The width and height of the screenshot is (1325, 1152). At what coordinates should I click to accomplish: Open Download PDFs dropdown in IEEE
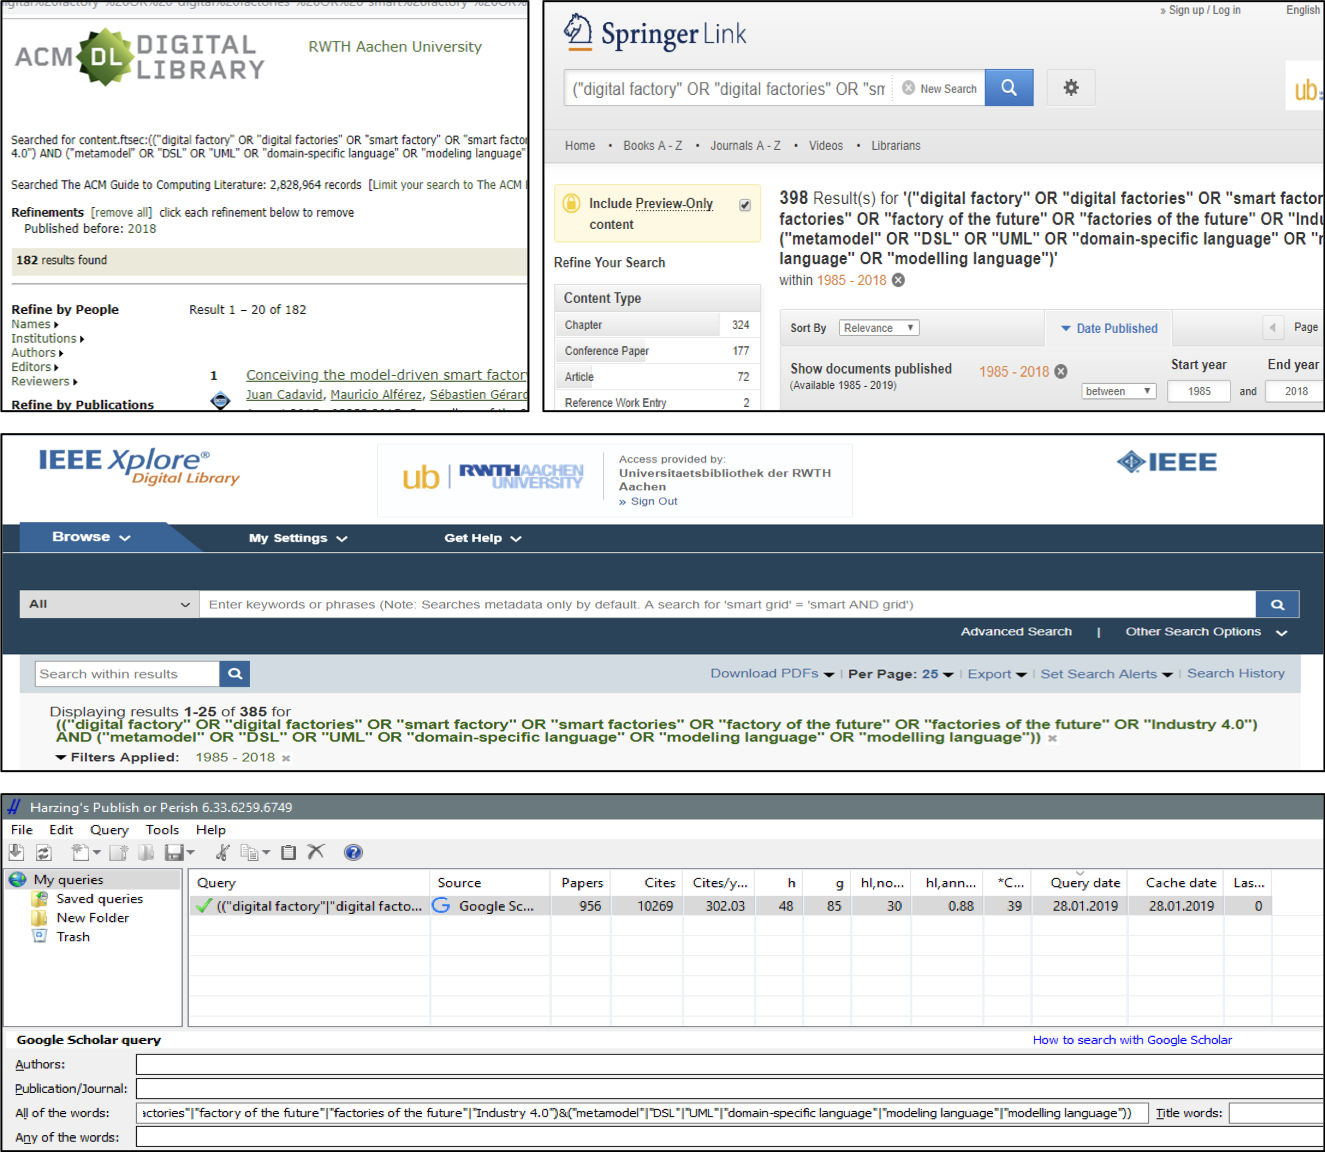(772, 674)
